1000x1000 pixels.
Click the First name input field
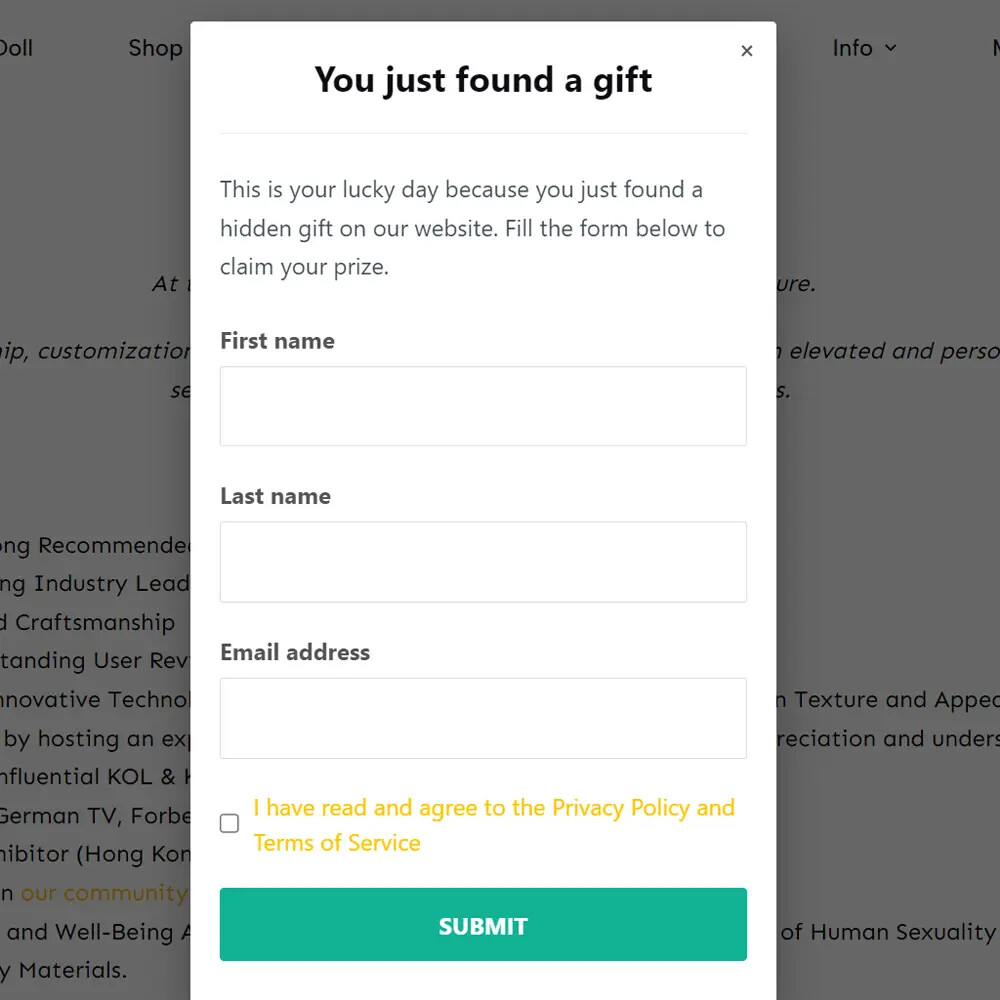coord(483,406)
